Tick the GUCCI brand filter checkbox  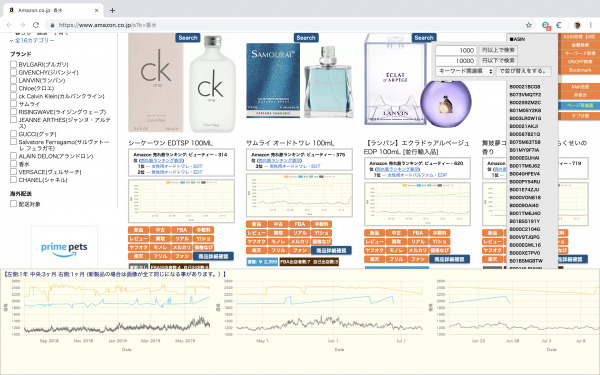point(13,134)
